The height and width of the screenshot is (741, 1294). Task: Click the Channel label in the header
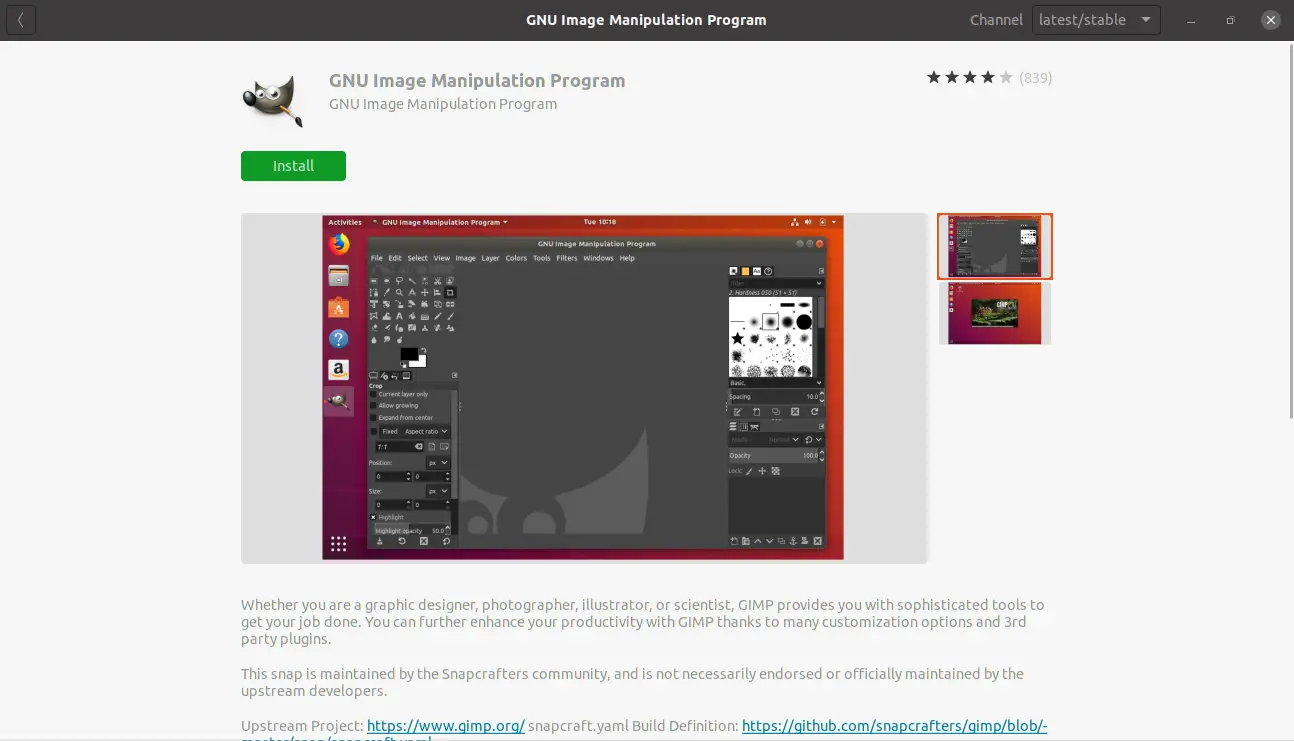pos(996,20)
